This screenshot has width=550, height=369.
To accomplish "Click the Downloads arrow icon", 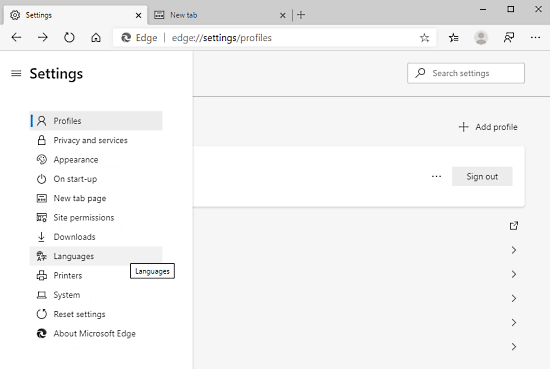I will pos(41,237).
